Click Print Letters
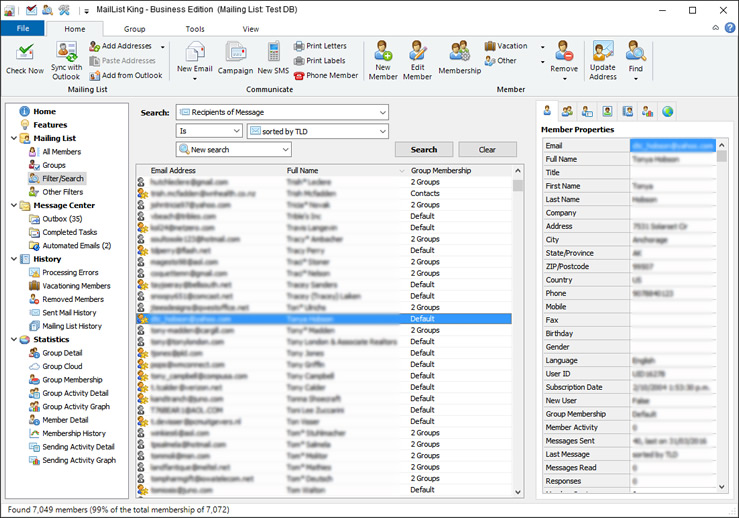This screenshot has height=518, width=739. tap(320, 46)
